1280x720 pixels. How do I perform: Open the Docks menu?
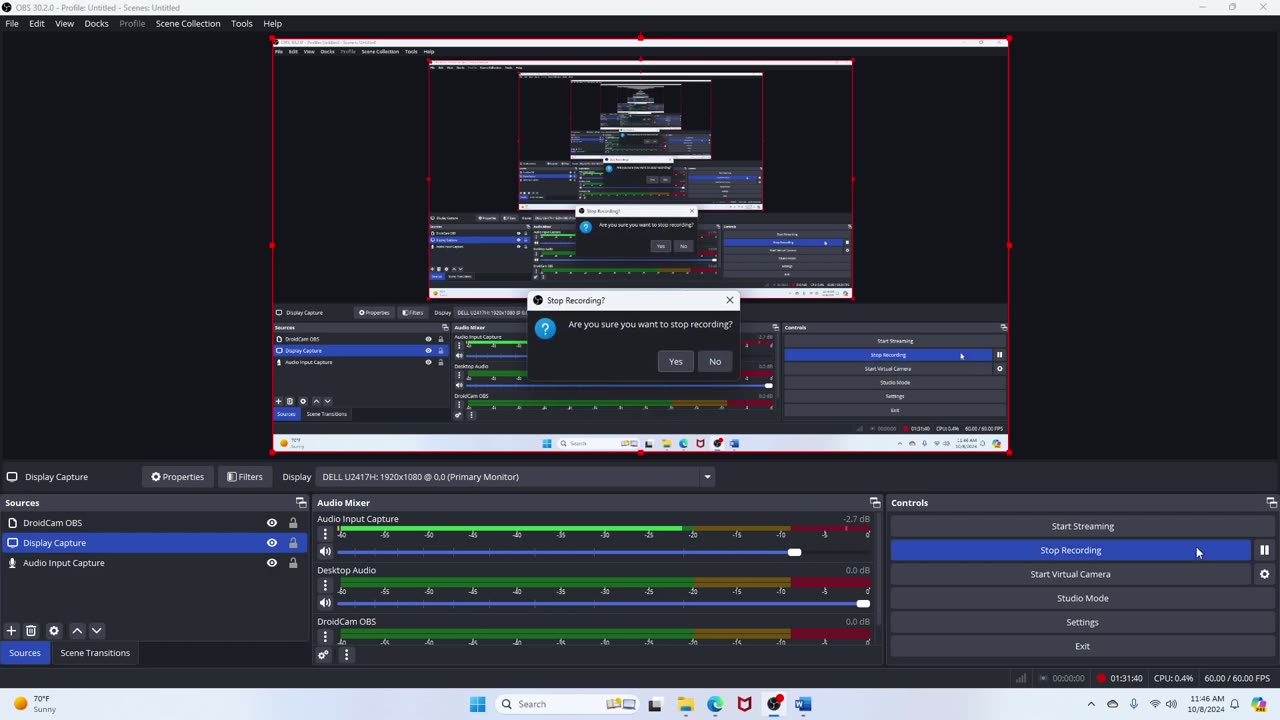point(97,23)
